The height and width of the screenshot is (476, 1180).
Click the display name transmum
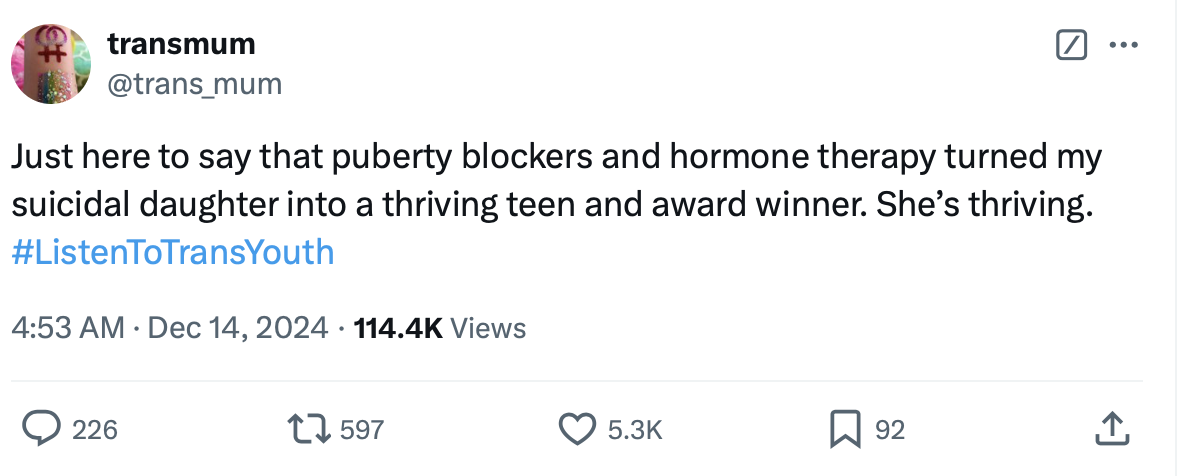click(181, 44)
